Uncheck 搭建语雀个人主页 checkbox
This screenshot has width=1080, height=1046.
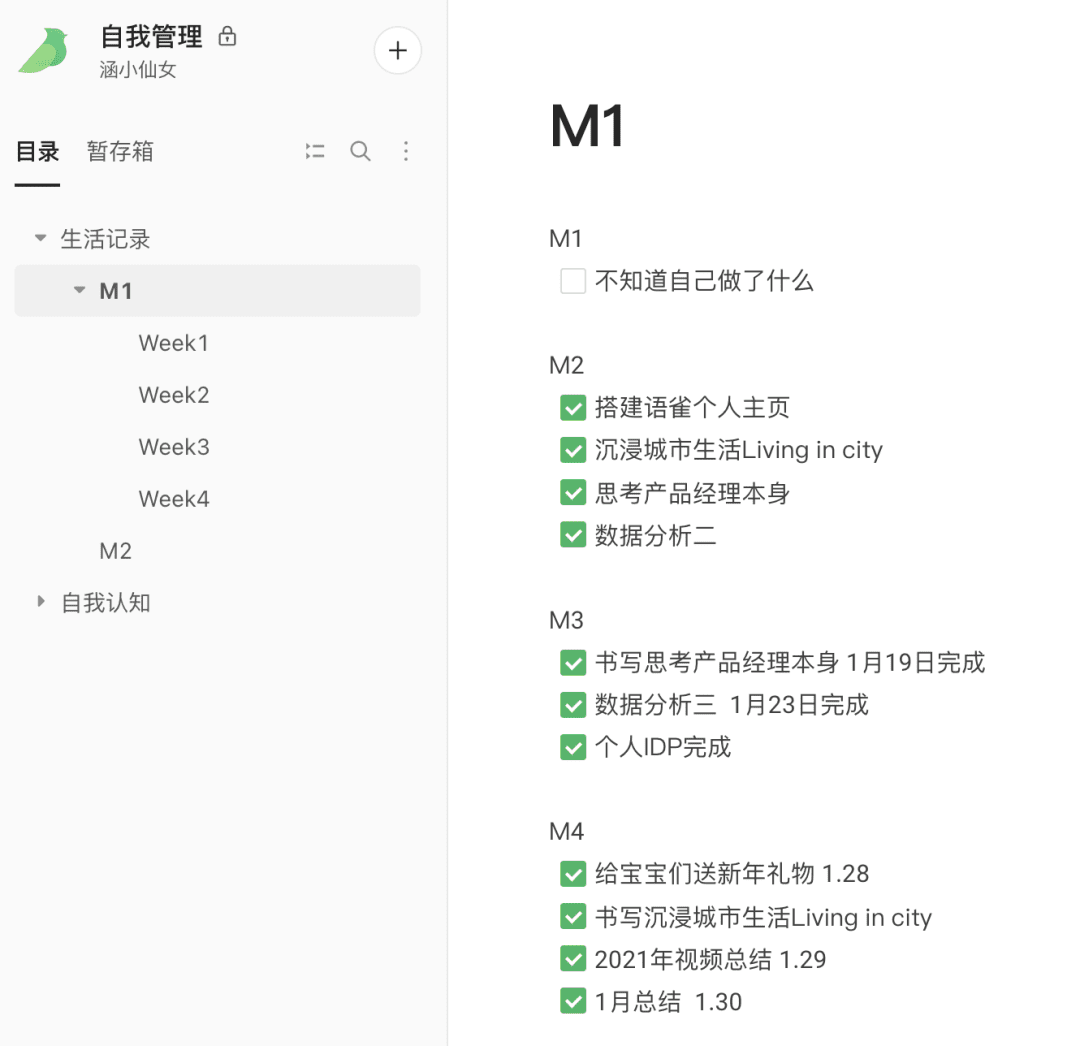point(573,408)
